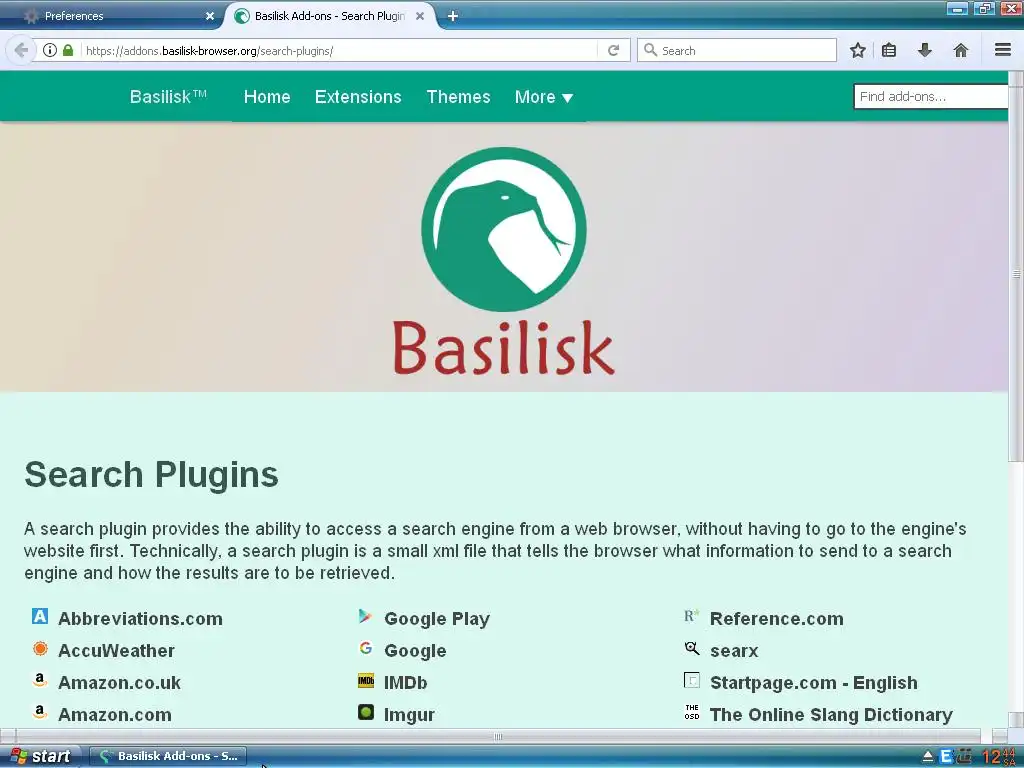This screenshot has height=768, width=1024.
Task: Open the IMDb link
Action: point(406,682)
